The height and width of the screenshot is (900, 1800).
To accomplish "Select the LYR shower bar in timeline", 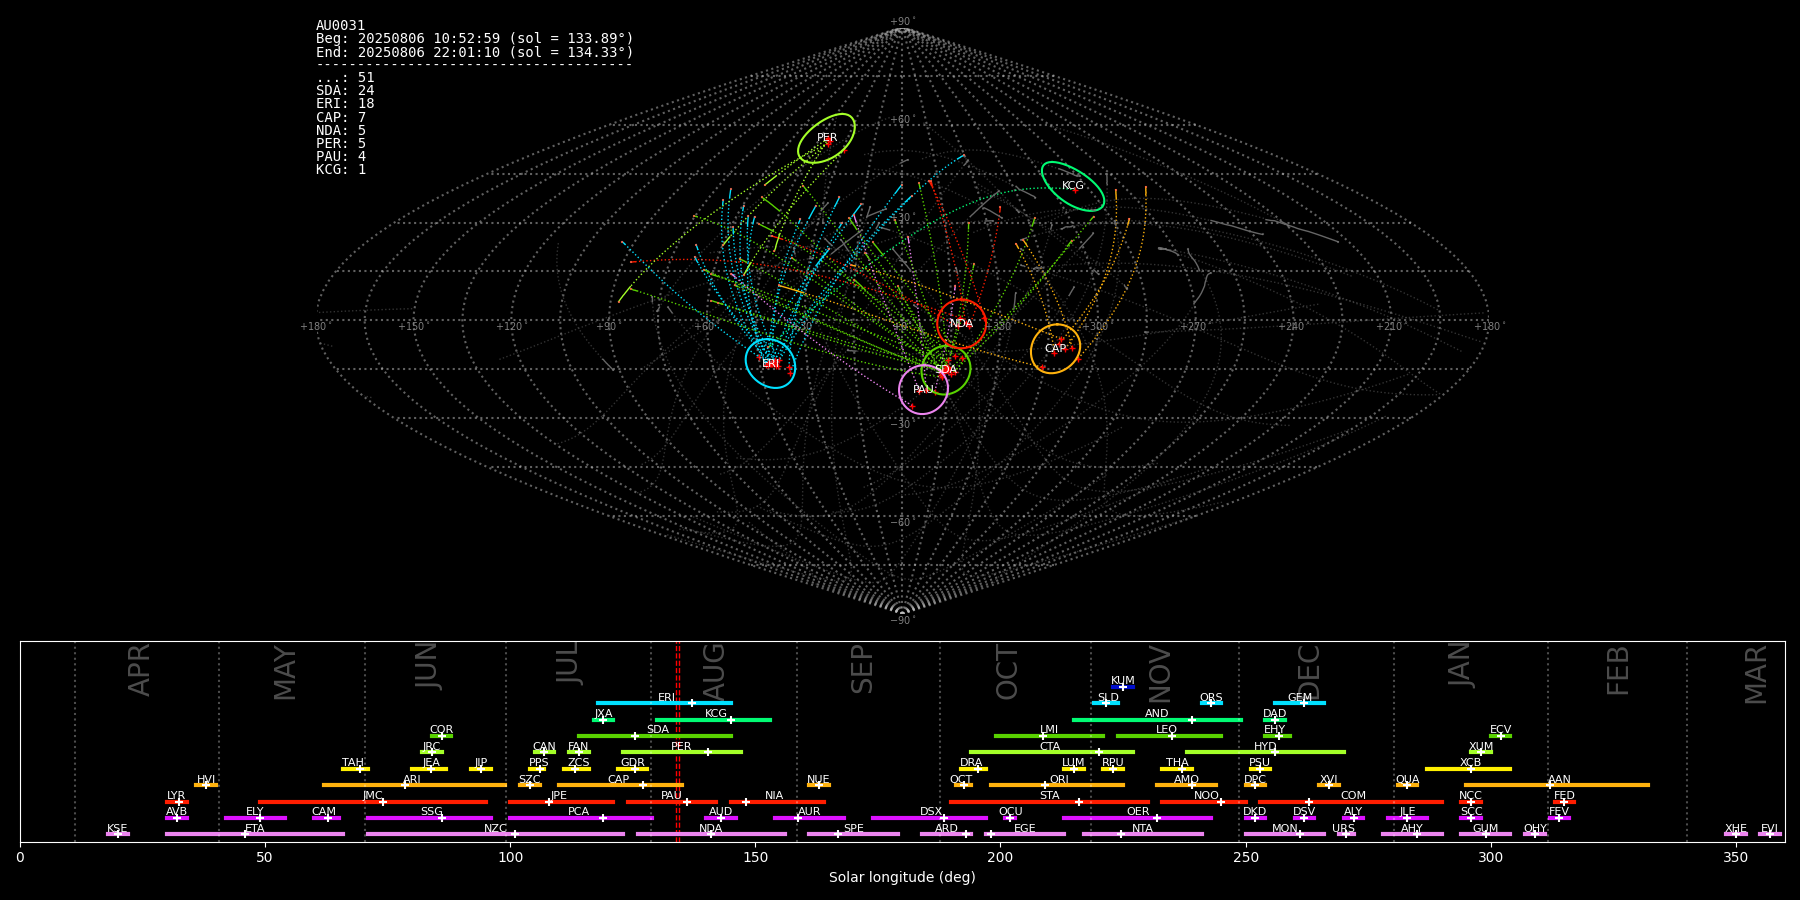I will click(177, 802).
